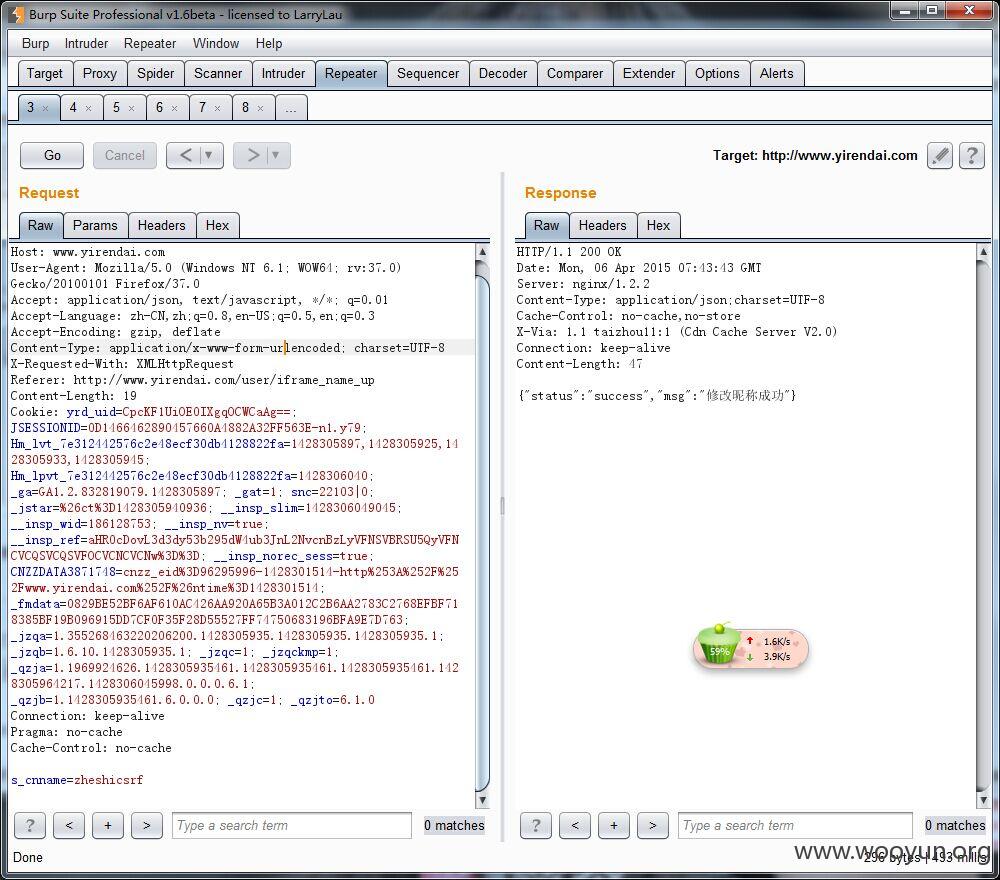Switch to the Spider tab
The width and height of the screenshot is (1000, 880).
pyautogui.click(x=156, y=73)
